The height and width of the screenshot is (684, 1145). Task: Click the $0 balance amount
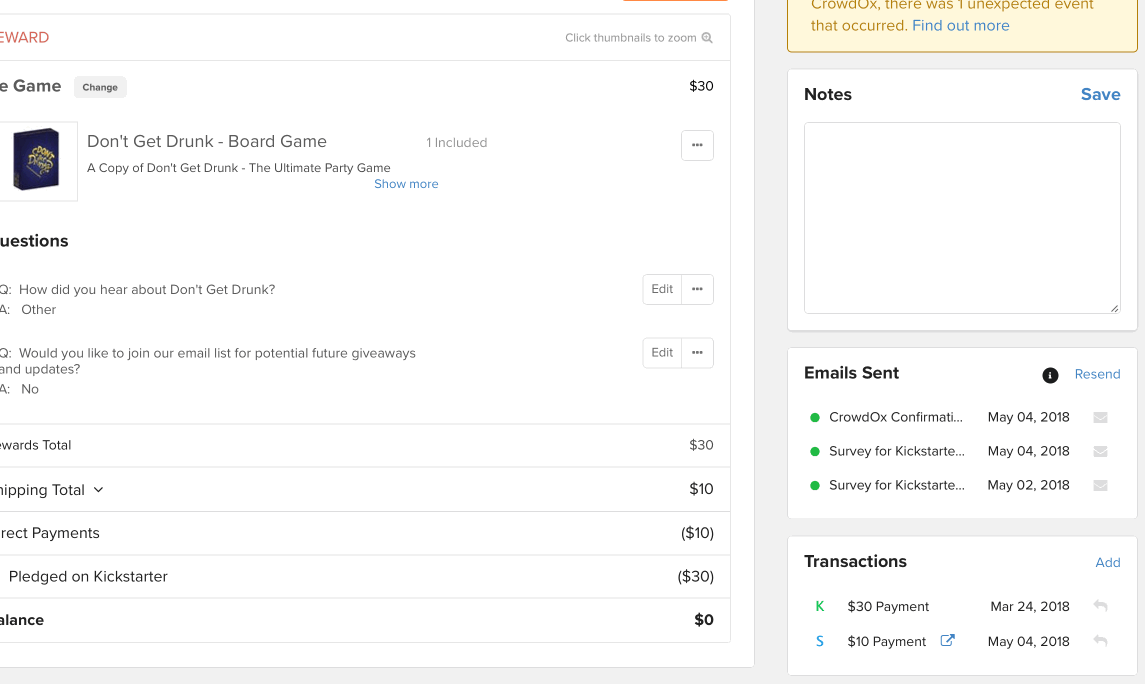(x=704, y=620)
